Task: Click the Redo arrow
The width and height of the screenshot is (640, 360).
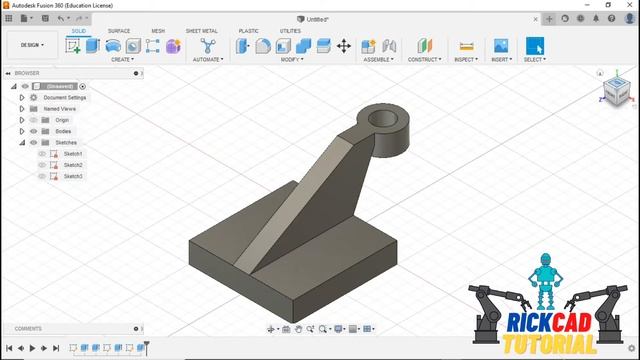Action: point(79,18)
